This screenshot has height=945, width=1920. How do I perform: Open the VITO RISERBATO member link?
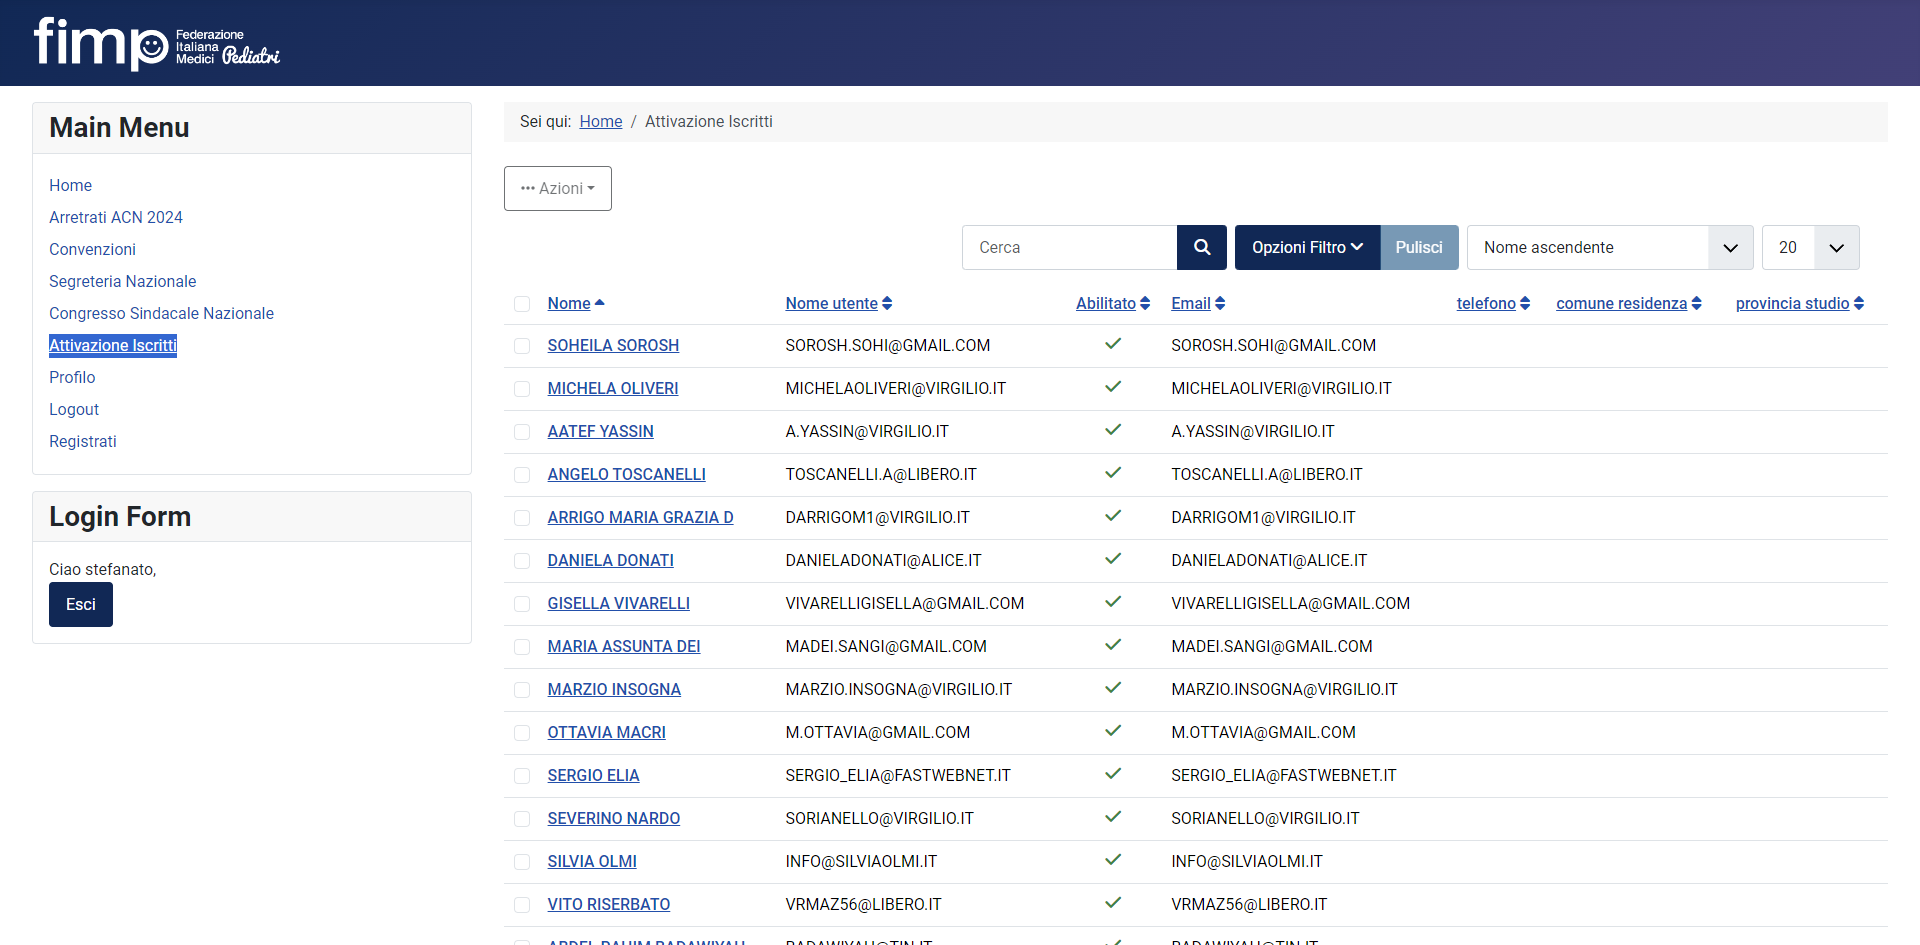609,904
